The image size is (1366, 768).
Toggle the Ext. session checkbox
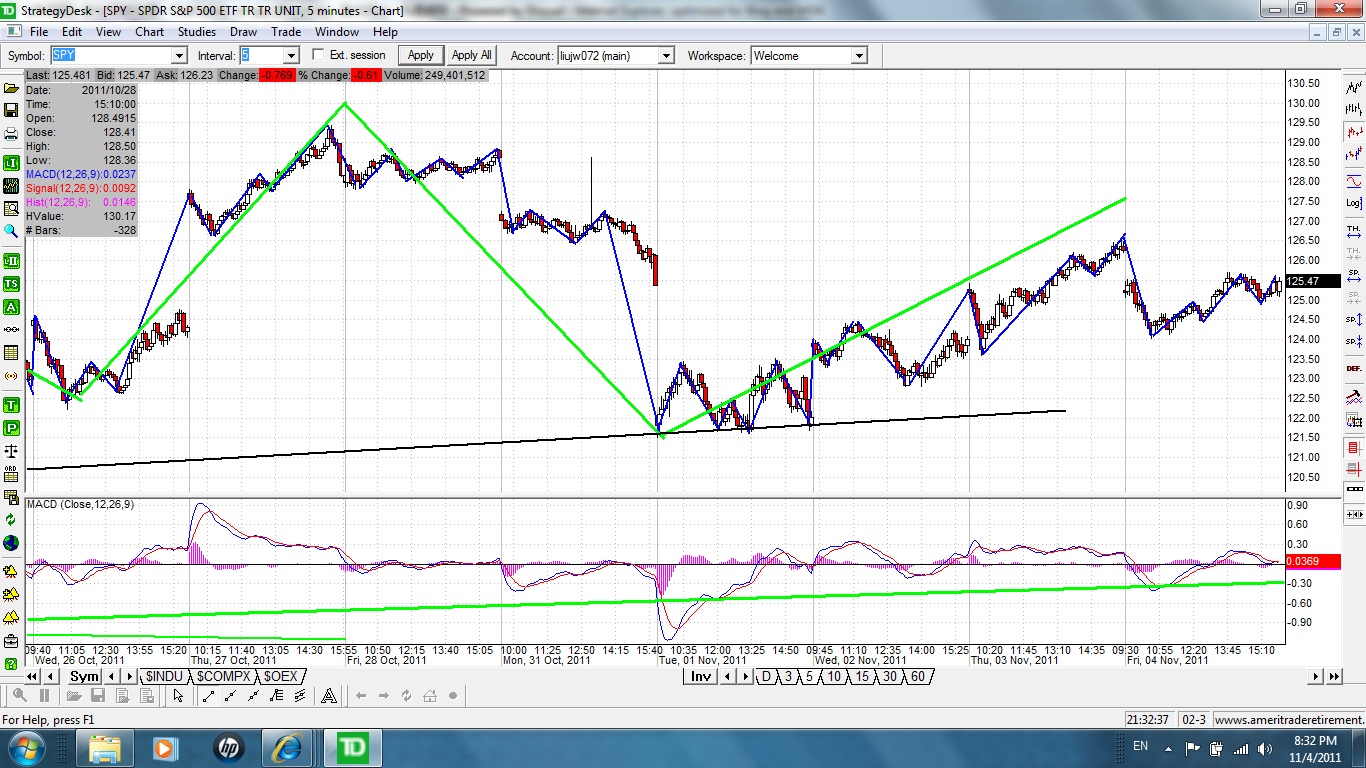click(x=319, y=55)
